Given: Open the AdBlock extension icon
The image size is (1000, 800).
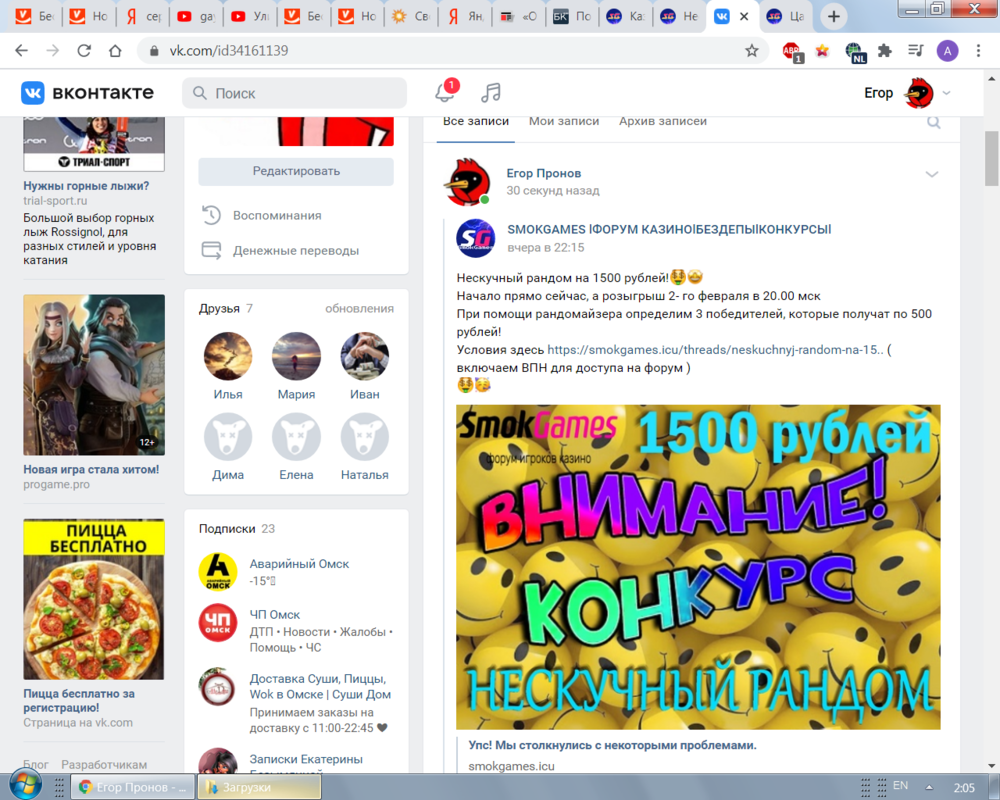Looking at the screenshot, I should 791,51.
